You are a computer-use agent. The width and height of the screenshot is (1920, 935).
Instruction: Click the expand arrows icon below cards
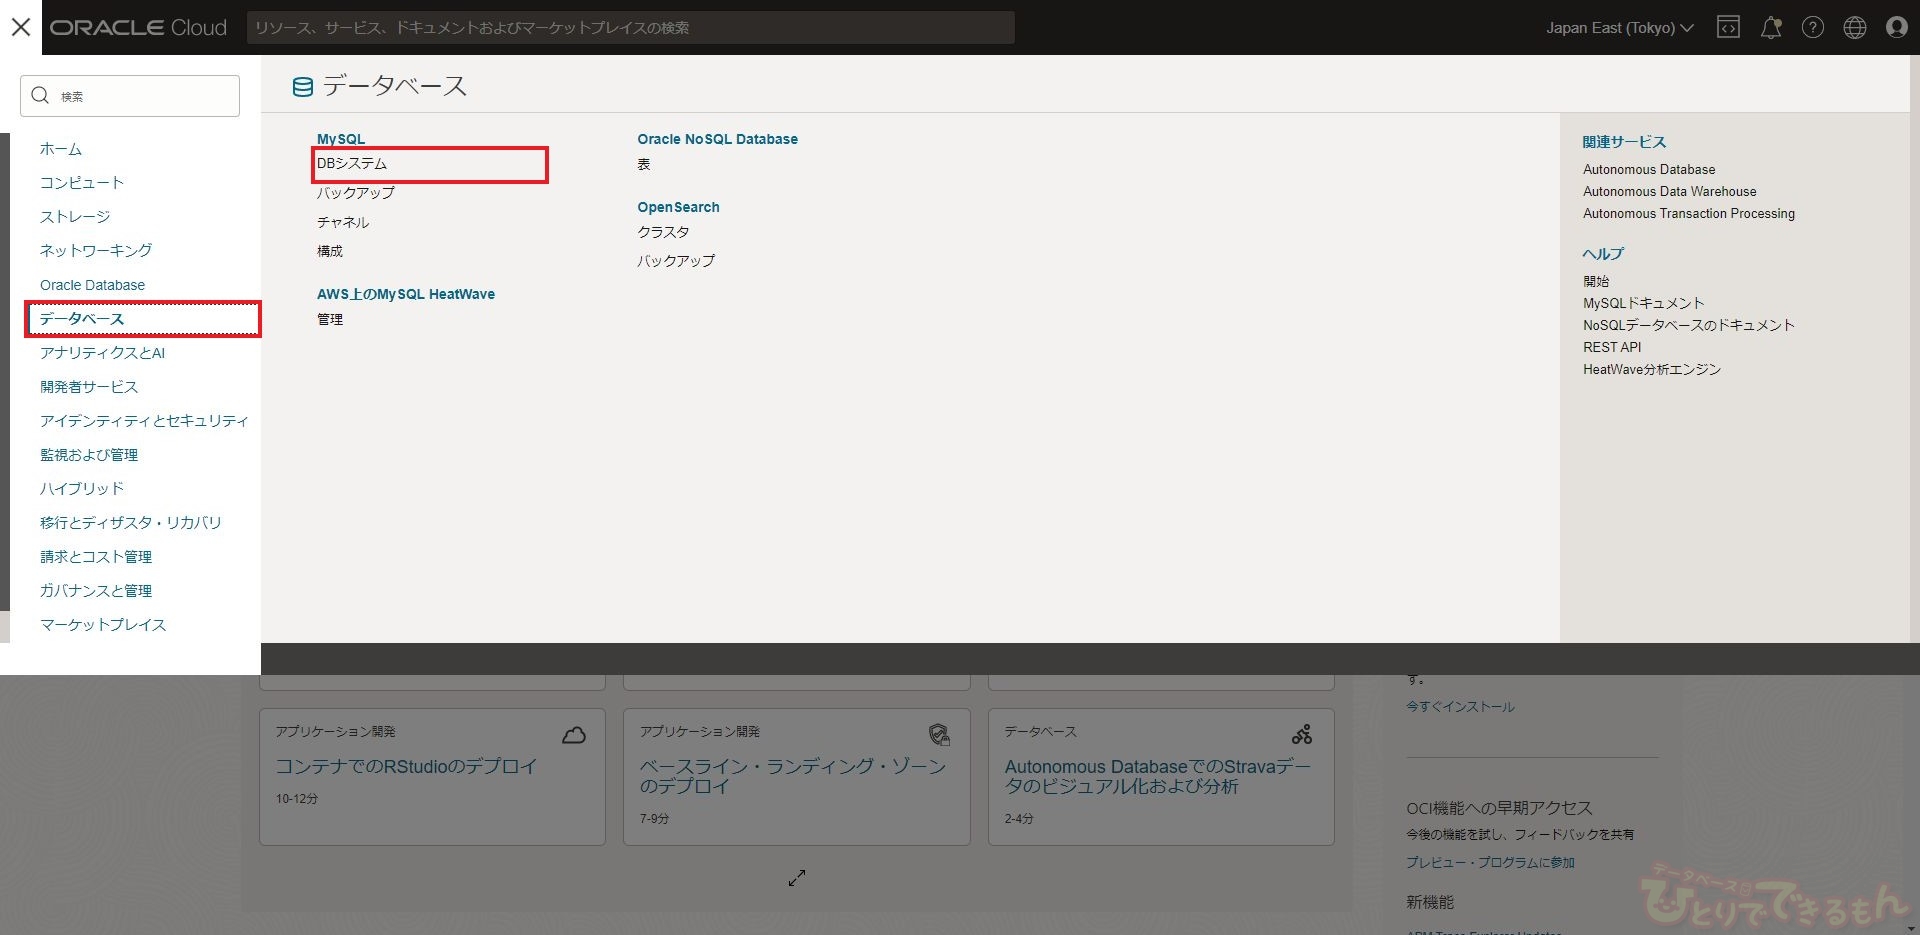pyautogui.click(x=797, y=877)
